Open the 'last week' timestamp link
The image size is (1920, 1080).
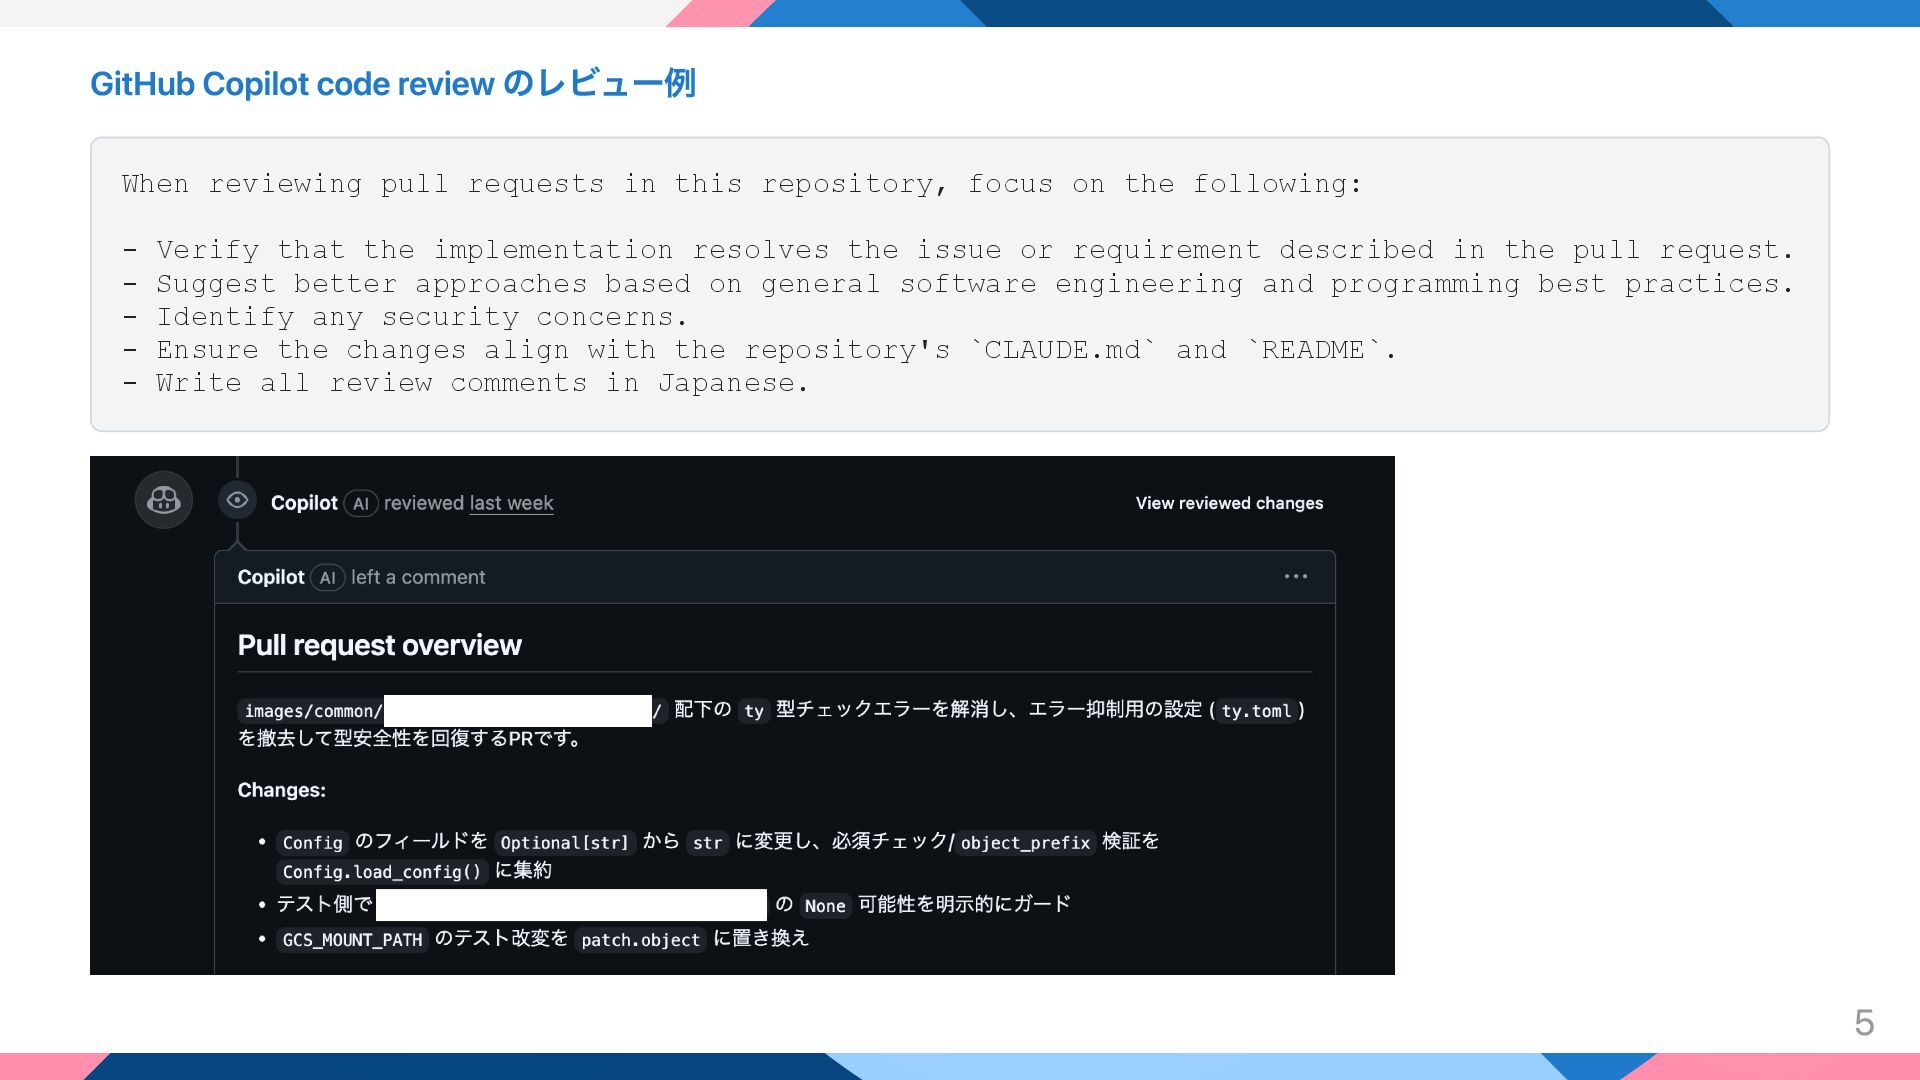[511, 503]
